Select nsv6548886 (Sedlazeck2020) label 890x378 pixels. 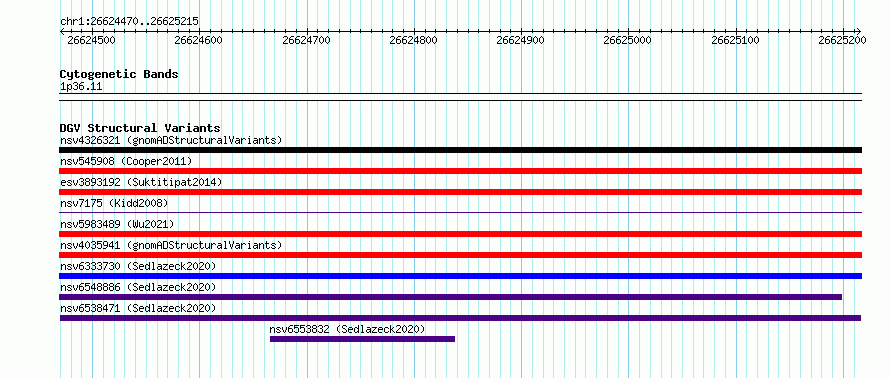(138, 287)
